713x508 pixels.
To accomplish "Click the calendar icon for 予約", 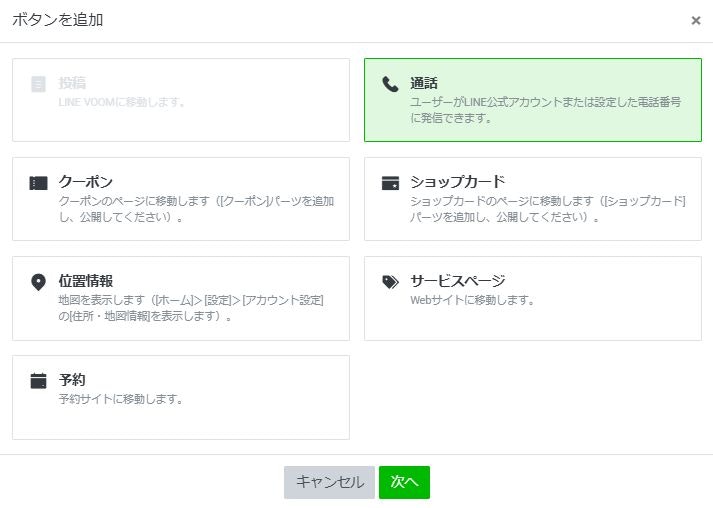I will click(38, 381).
